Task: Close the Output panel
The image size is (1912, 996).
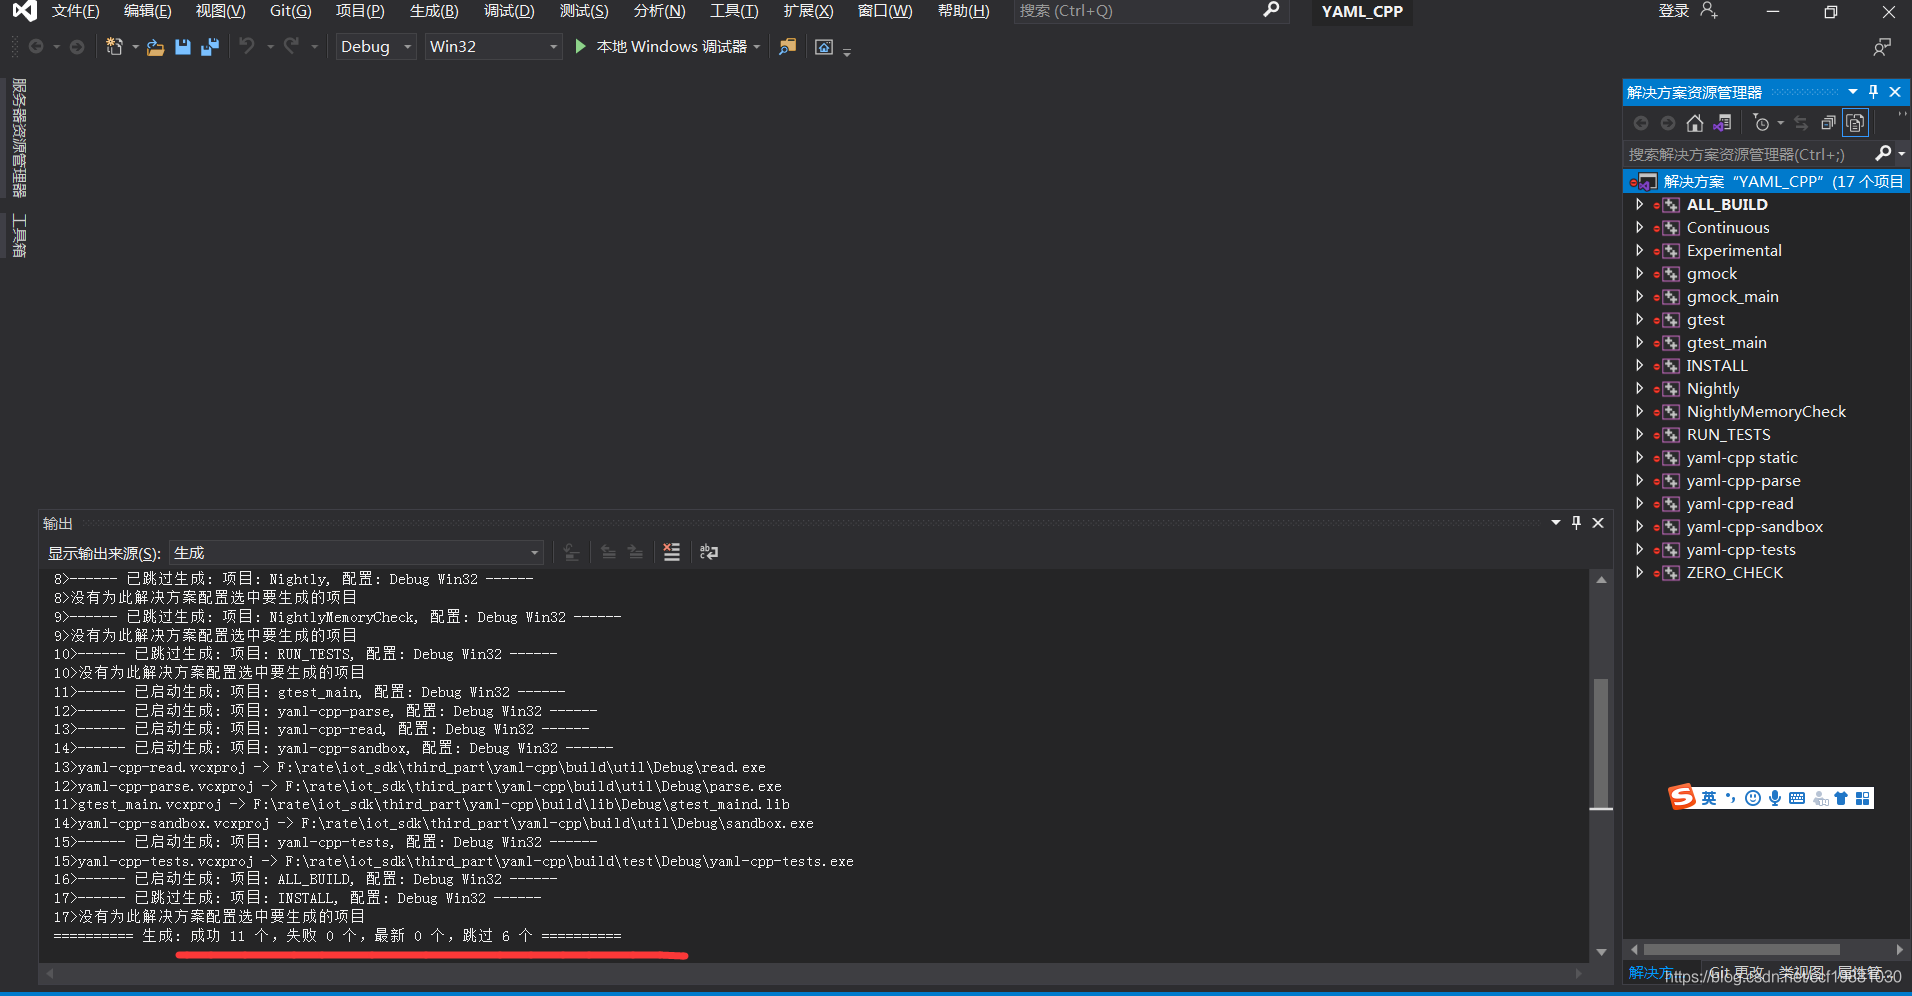Action: coord(1598,522)
